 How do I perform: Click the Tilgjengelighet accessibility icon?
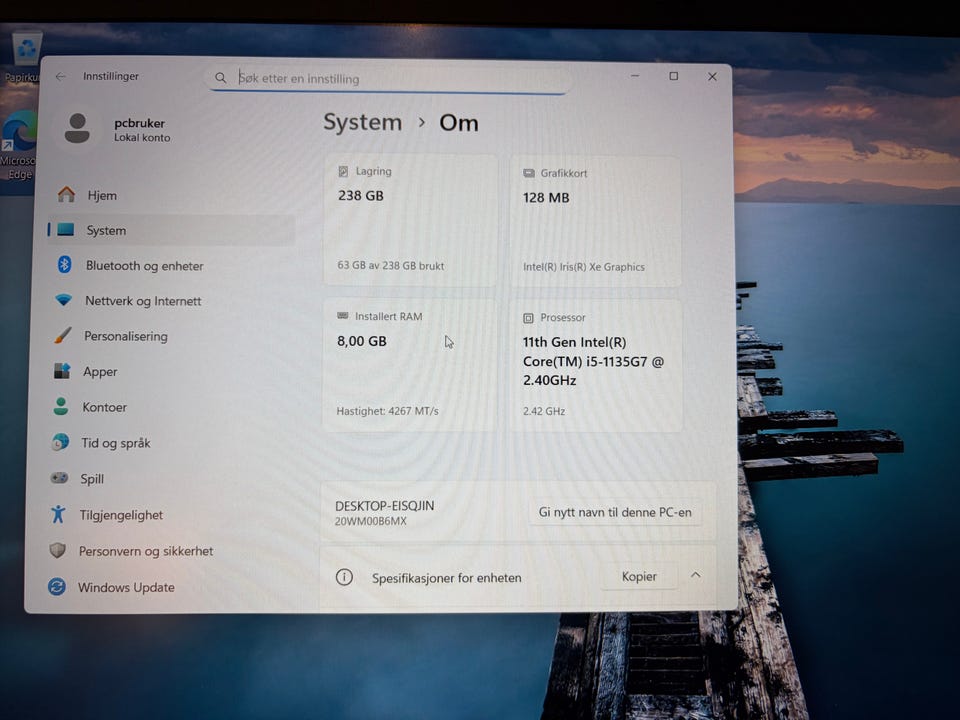coord(58,514)
